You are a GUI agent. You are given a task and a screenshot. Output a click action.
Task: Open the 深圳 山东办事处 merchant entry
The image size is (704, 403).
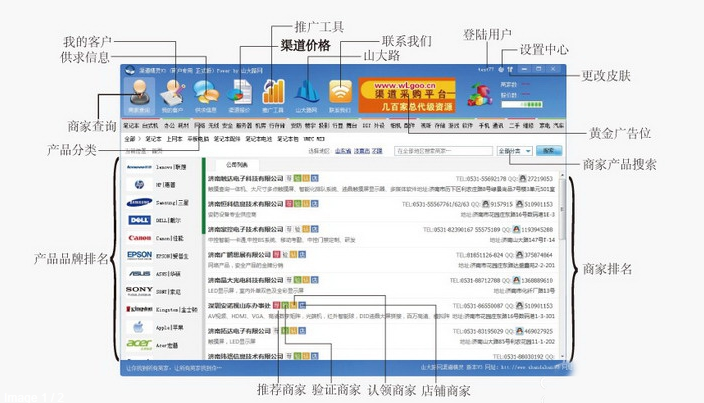click(x=239, y=305)
